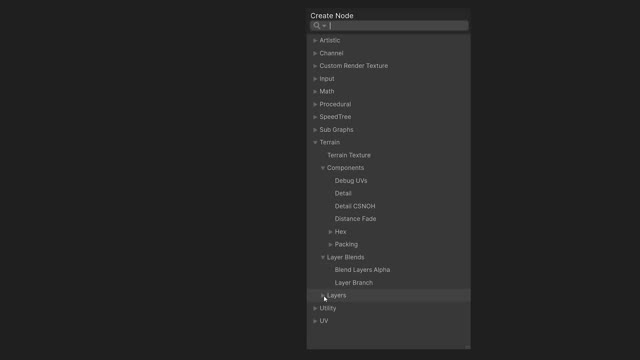
Task: Expand the Artistic category arrow
Action: (x=315, y=40)
